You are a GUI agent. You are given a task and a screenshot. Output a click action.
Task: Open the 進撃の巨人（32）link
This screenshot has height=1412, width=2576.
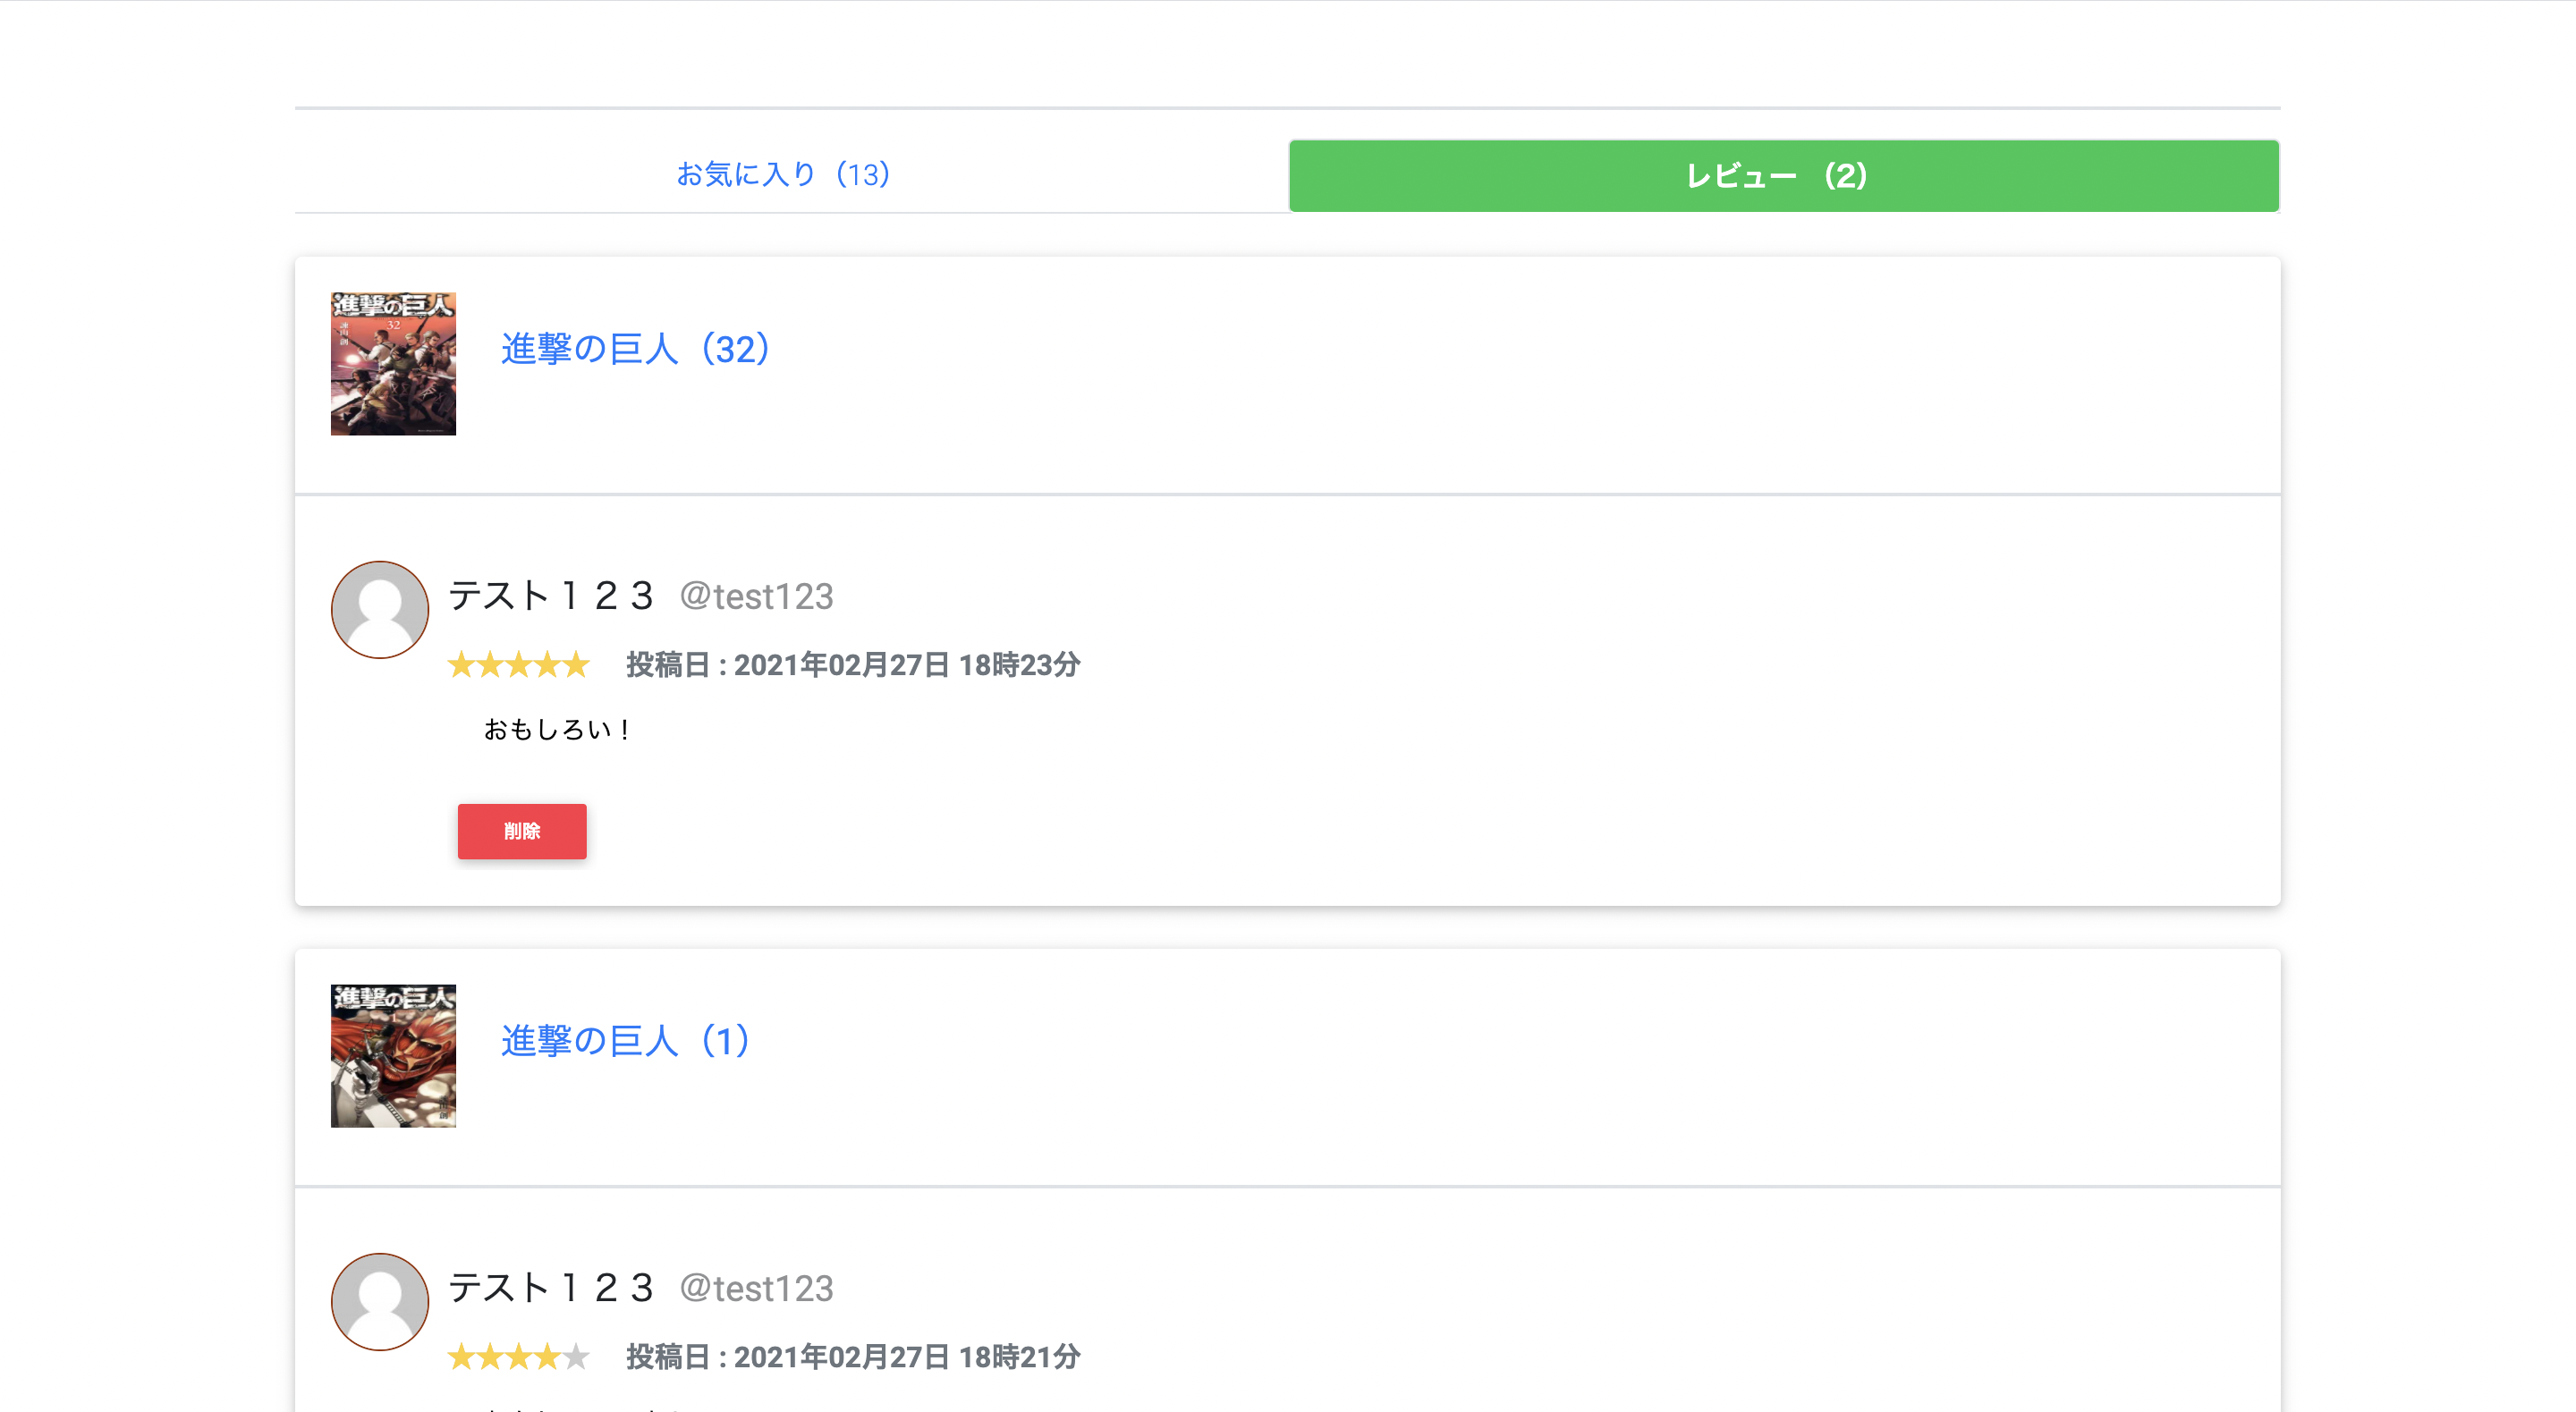pos(634,350)
